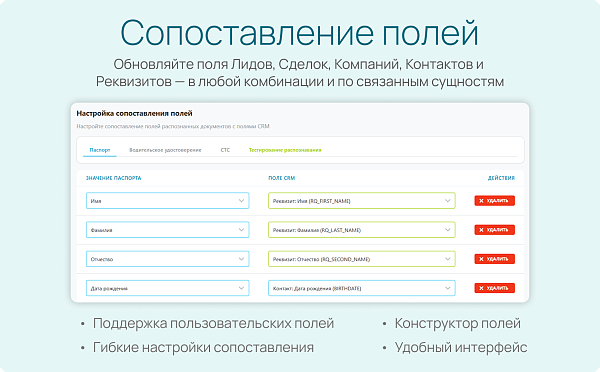Expand the BIRTHDATE CRM field dropdown
600x372 pixels.
pos(362,288)
